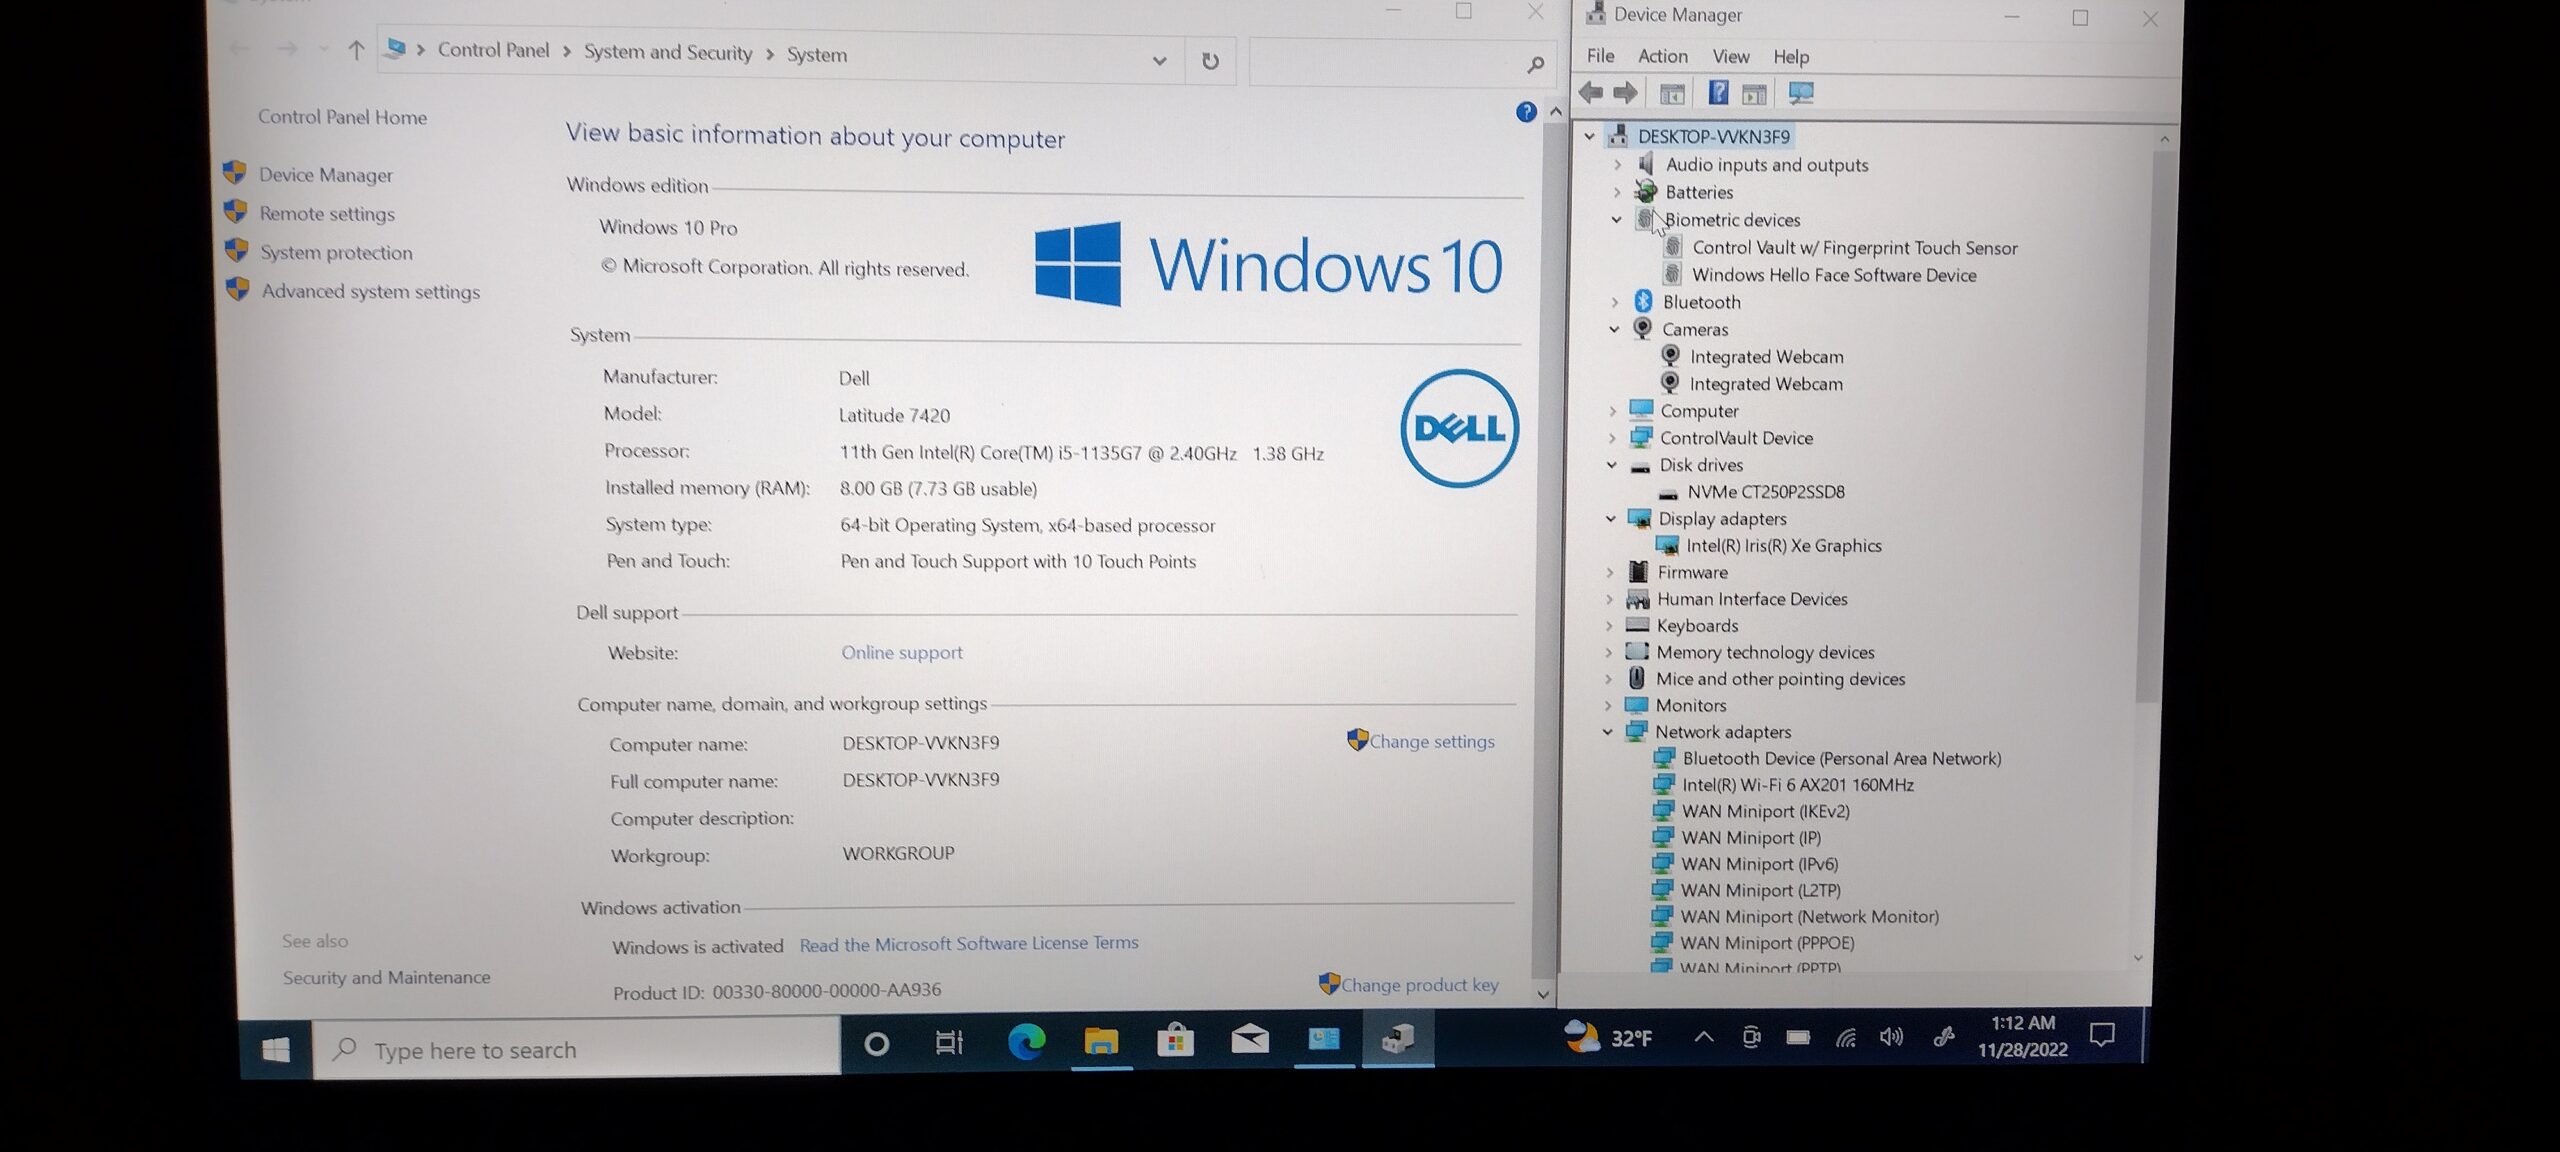Viewport: 2560px width, 1152px height.
Task: Launch Microsoft Edge from taskbar
Action: 1026,1042
